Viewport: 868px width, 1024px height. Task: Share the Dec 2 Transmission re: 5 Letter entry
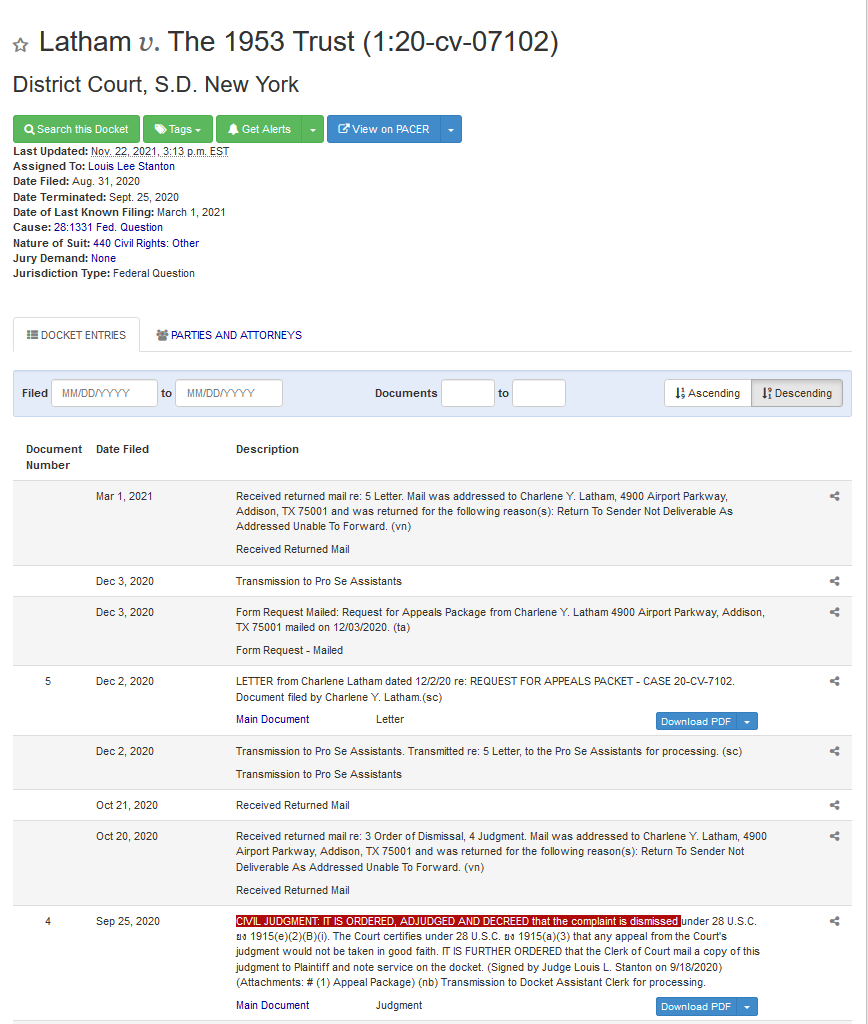pos(834,752)
